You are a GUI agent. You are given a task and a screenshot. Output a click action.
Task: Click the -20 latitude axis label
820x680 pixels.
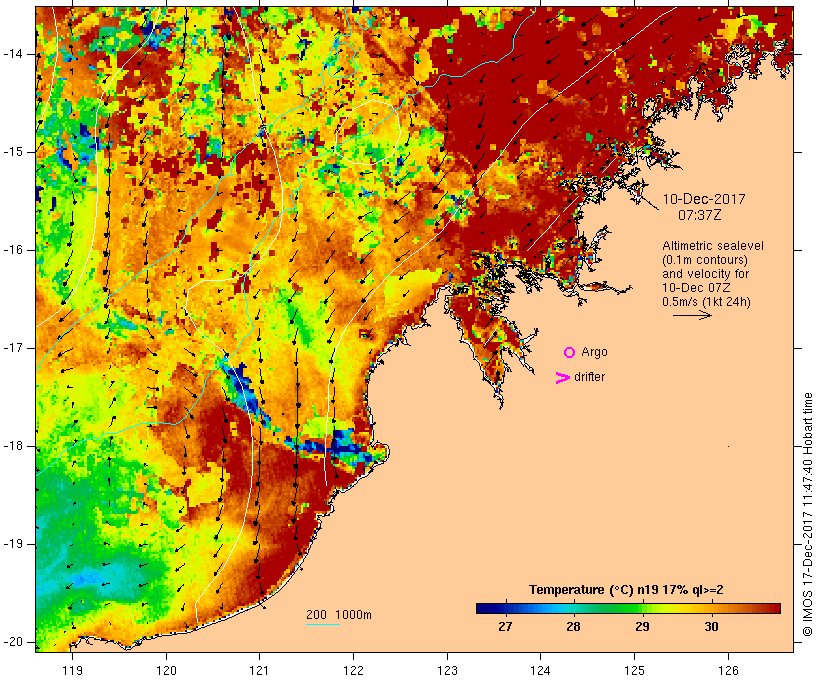(x=13, y=642)
